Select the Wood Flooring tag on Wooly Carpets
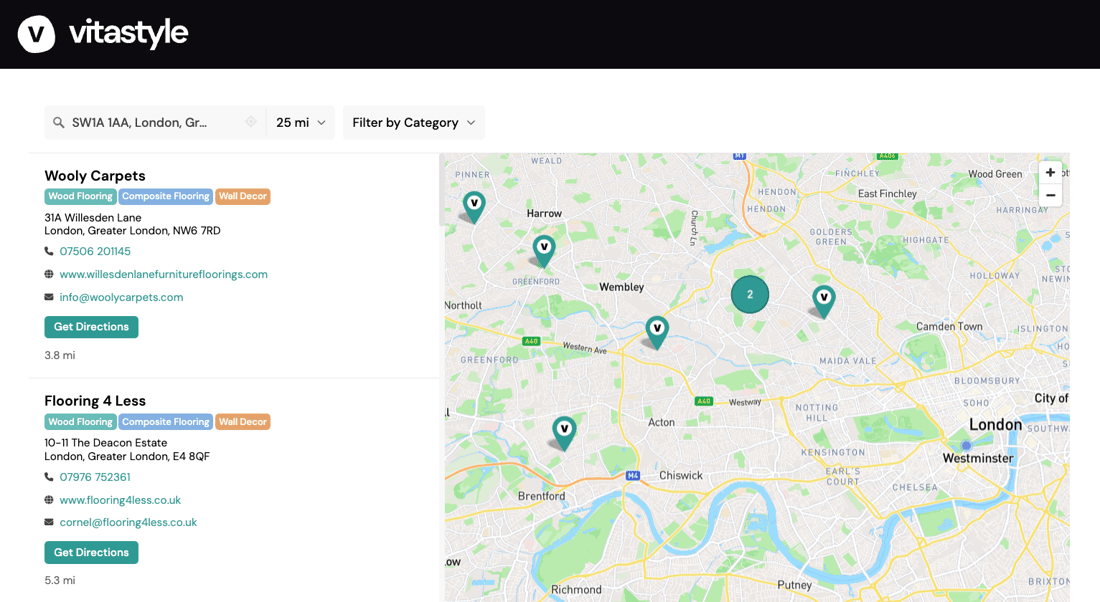This screenshot has width=1100, height=602. click(80, 196)
